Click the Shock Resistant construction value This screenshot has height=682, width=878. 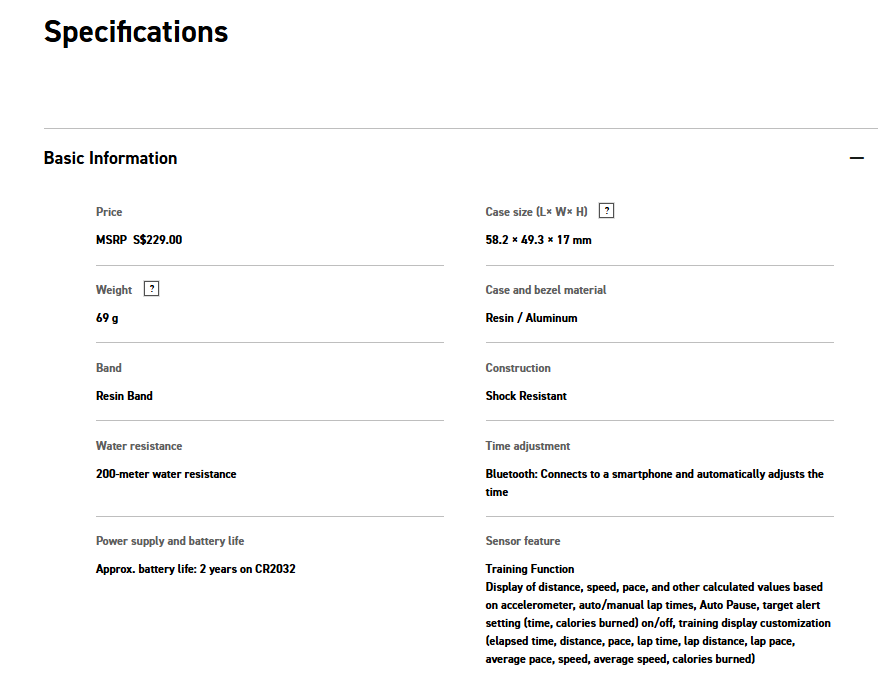pos(526,396)
